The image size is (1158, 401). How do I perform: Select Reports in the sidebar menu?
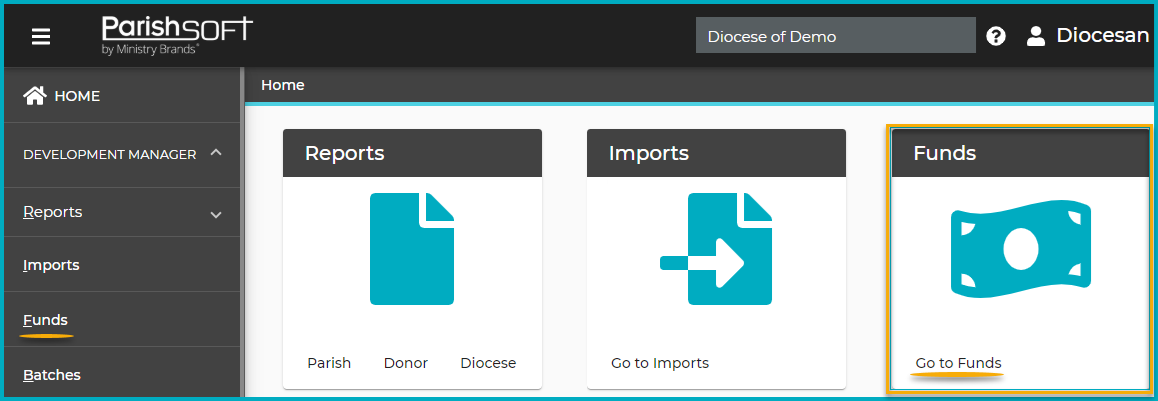pyautogui.click(x=52, y=212)
